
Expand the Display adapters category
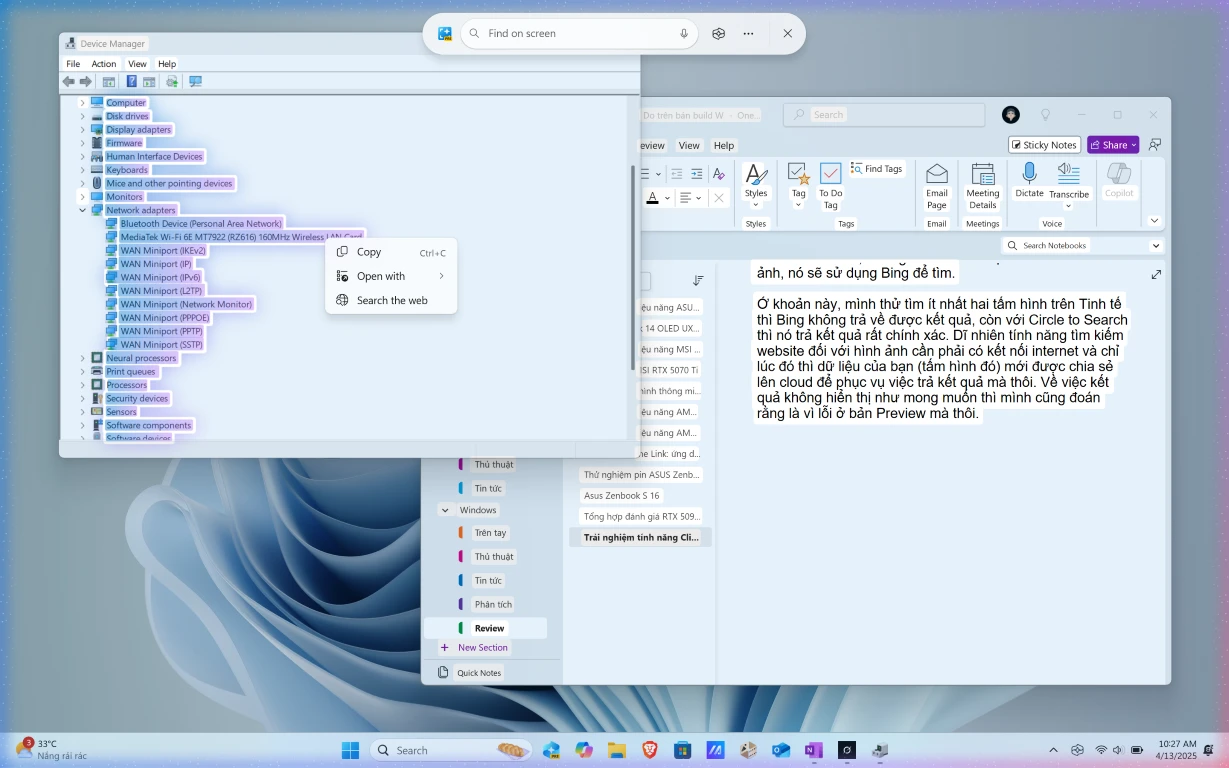coord(83,130)
